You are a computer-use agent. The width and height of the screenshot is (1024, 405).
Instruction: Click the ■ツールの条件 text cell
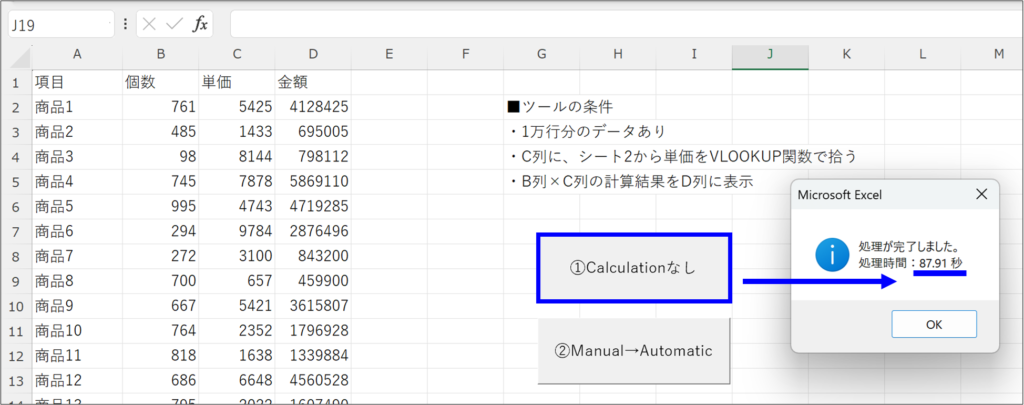pos(560,106)
